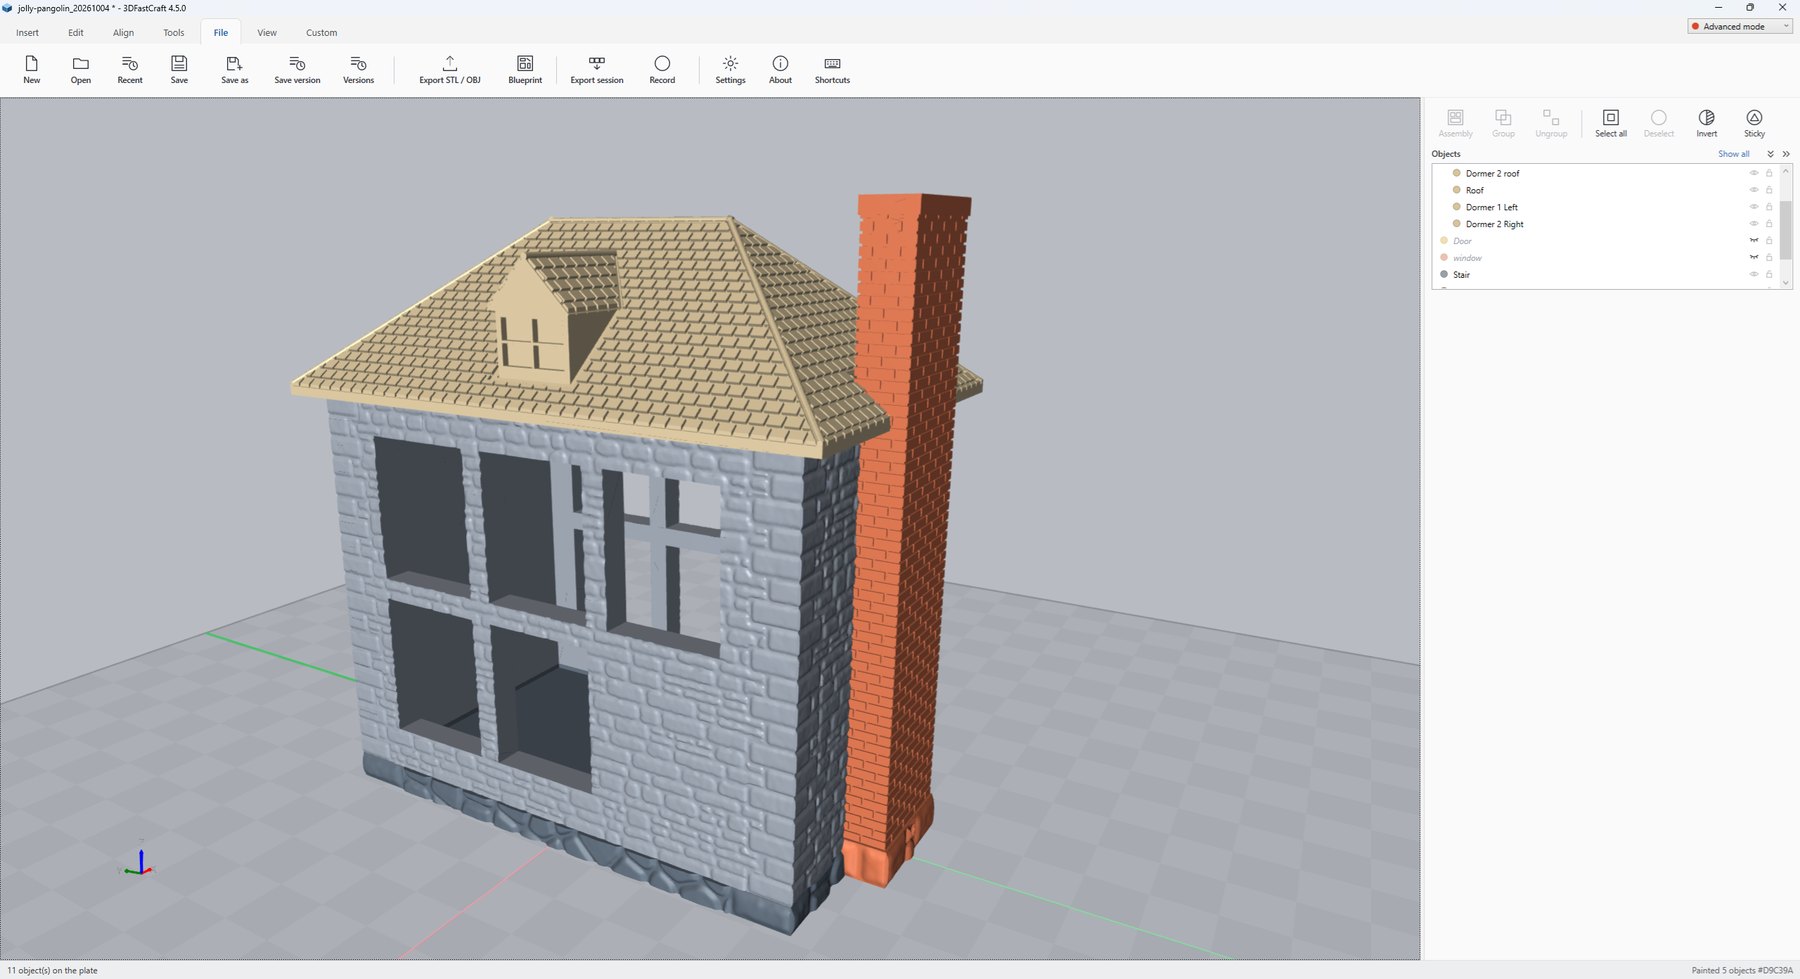Image resolution: width=1800 pixels, height=979 pixels.
Task: Enable Sticky selection mode
Action: pos(1754,123)
